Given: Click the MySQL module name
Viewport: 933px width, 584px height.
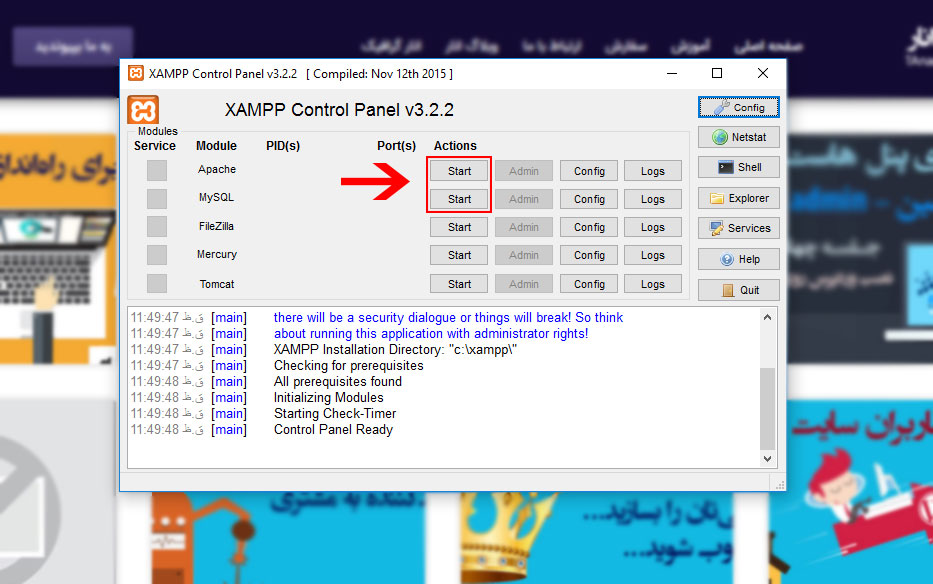Looking at the screenshot, I should 217,197.
